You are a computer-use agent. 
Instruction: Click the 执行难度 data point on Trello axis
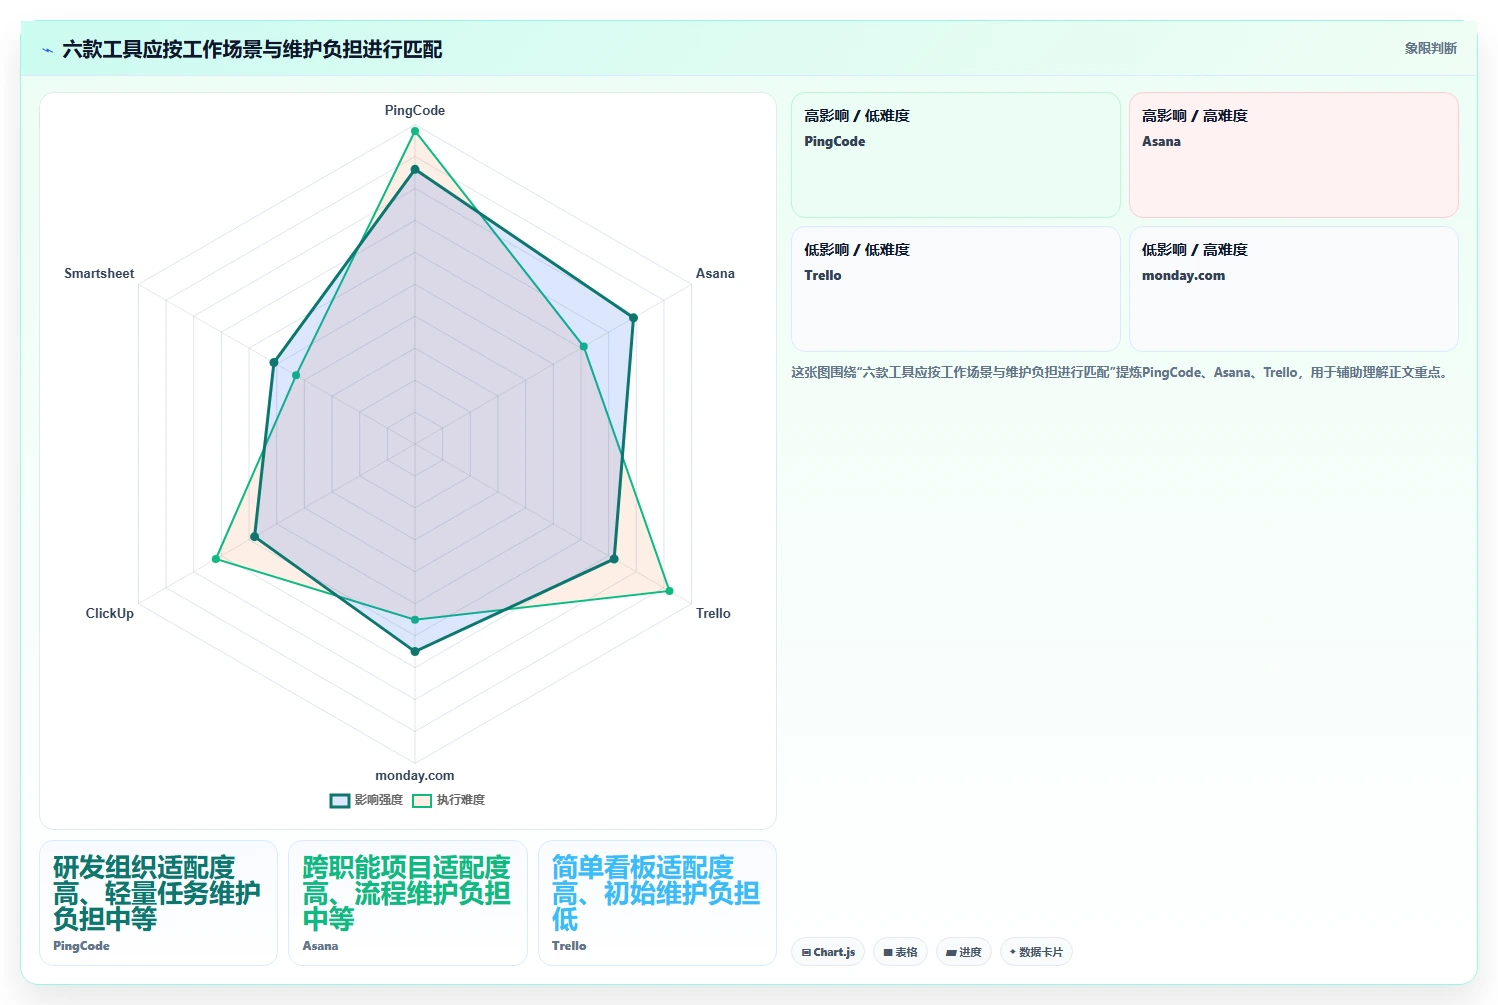pyautogui.click(x=669, y=591)
